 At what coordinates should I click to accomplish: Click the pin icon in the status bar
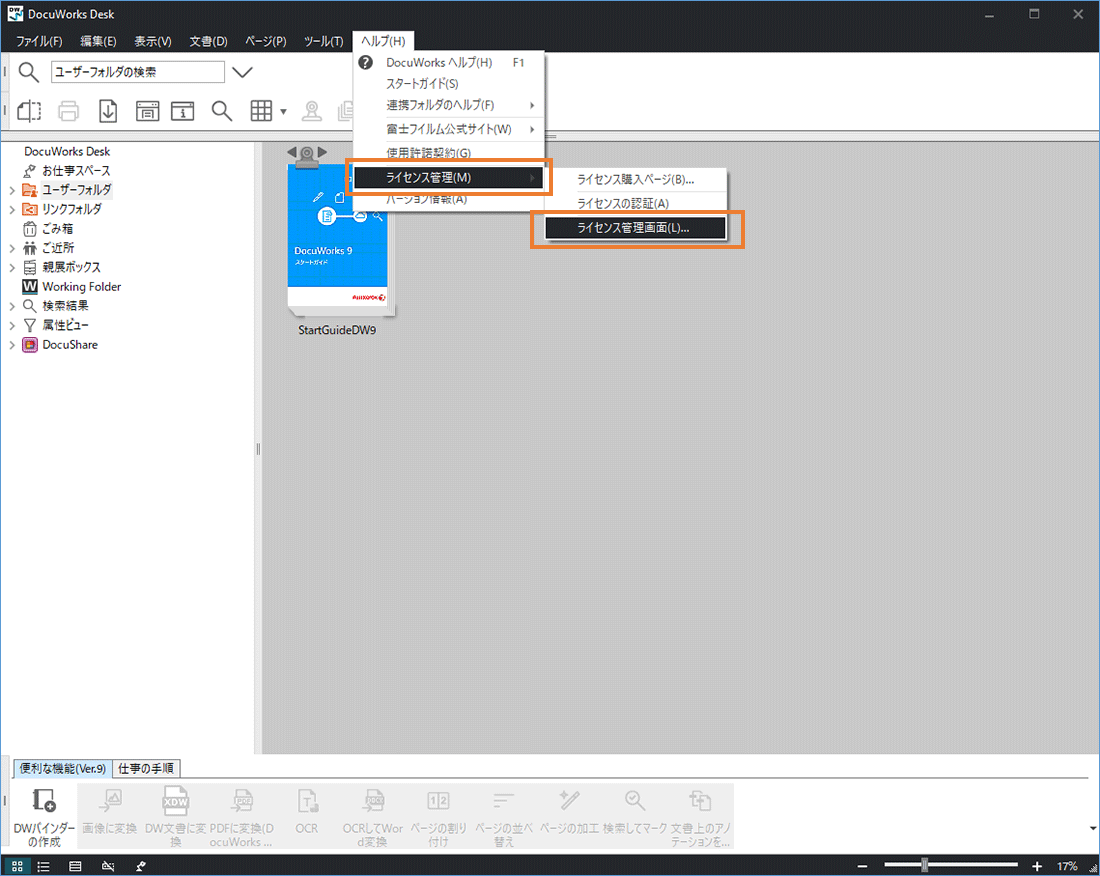click(x=140, y=866)
